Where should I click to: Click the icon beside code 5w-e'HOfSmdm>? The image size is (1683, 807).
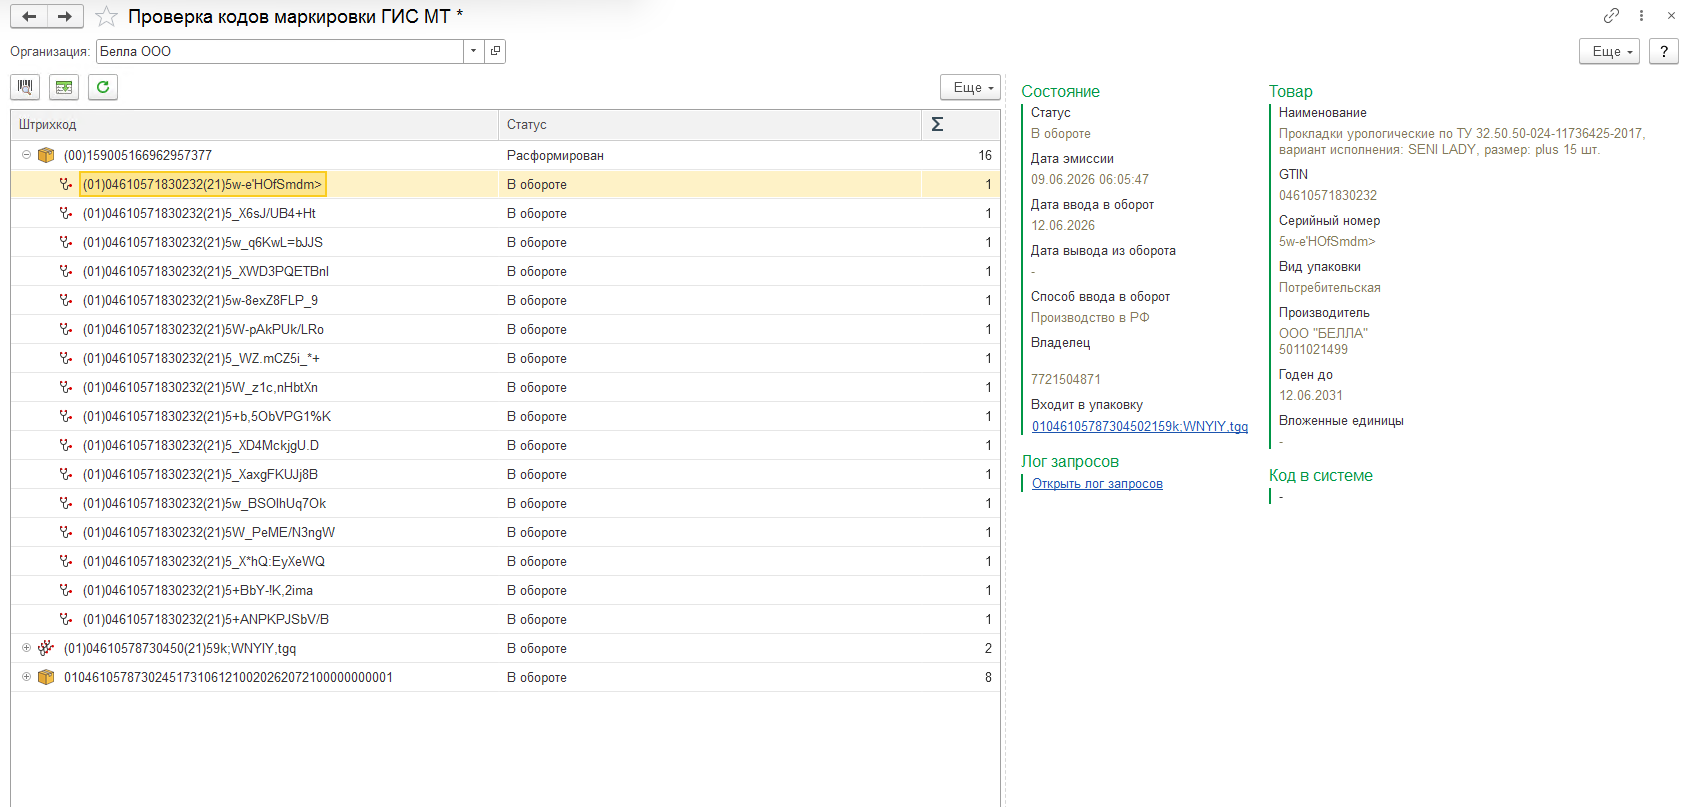65,184
